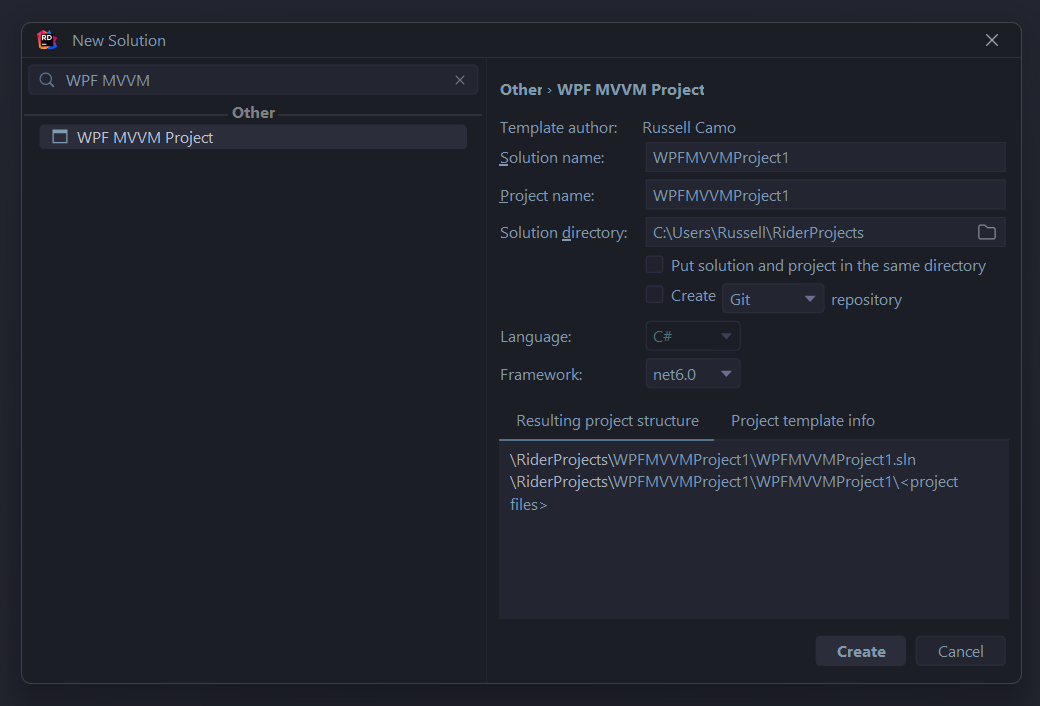Click the Solution name field

[x=825, y=158]
